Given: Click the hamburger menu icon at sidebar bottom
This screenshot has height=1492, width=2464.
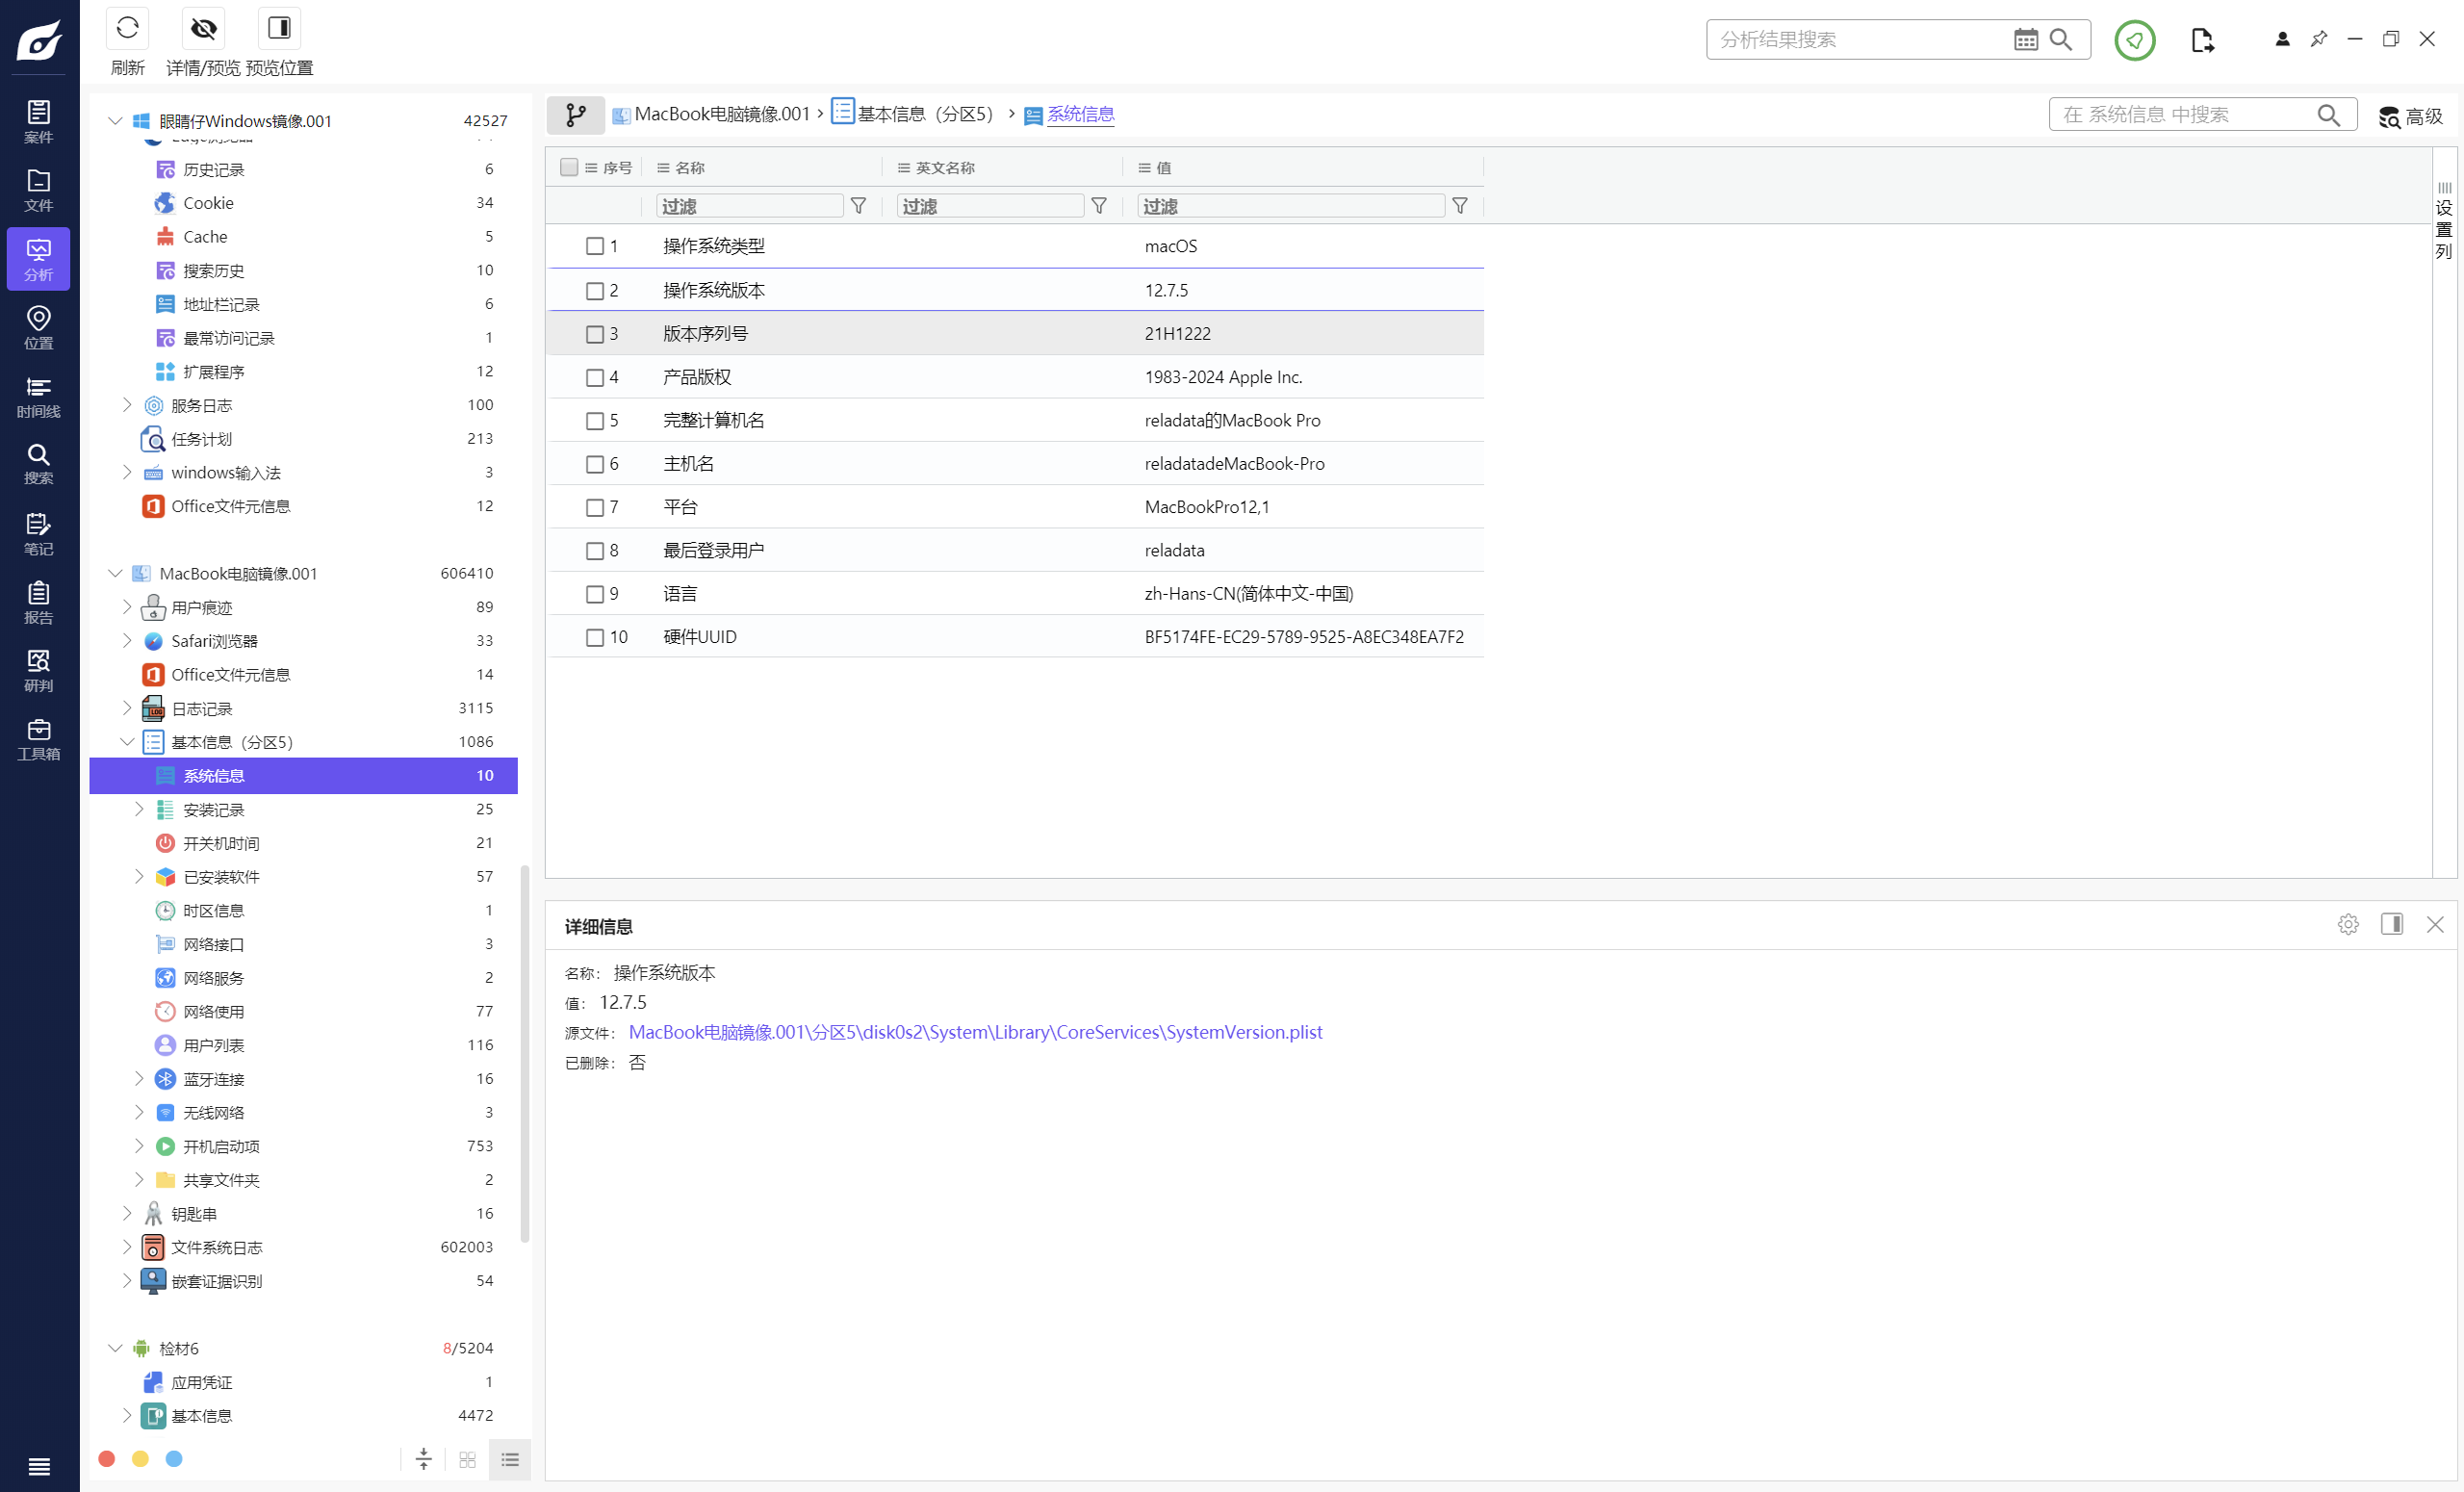Looking at the screenshot, I should pyautogui.click(x=39, y=1466).
